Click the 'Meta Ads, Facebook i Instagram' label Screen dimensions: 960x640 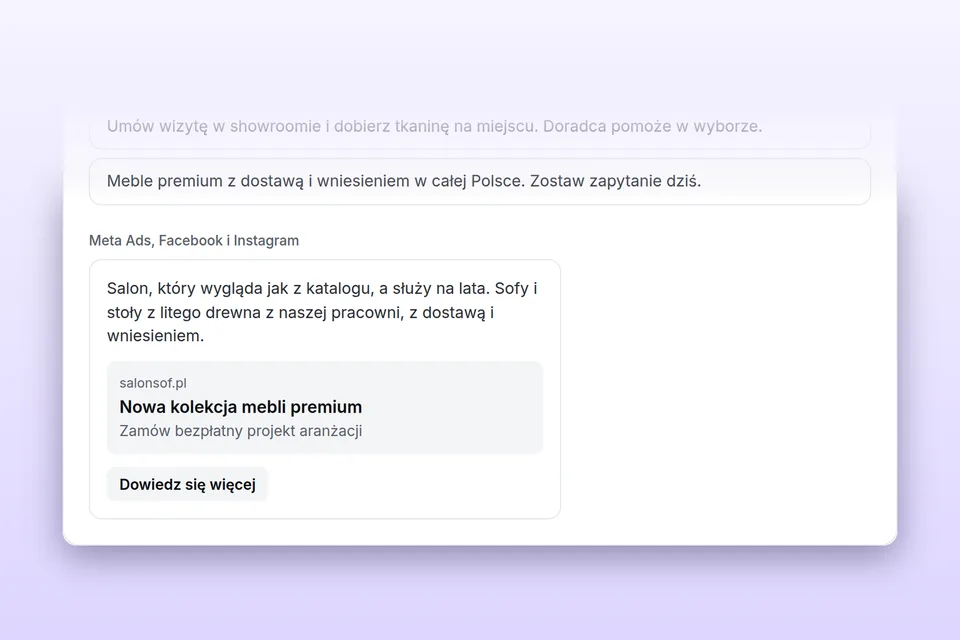click(194, 241)
